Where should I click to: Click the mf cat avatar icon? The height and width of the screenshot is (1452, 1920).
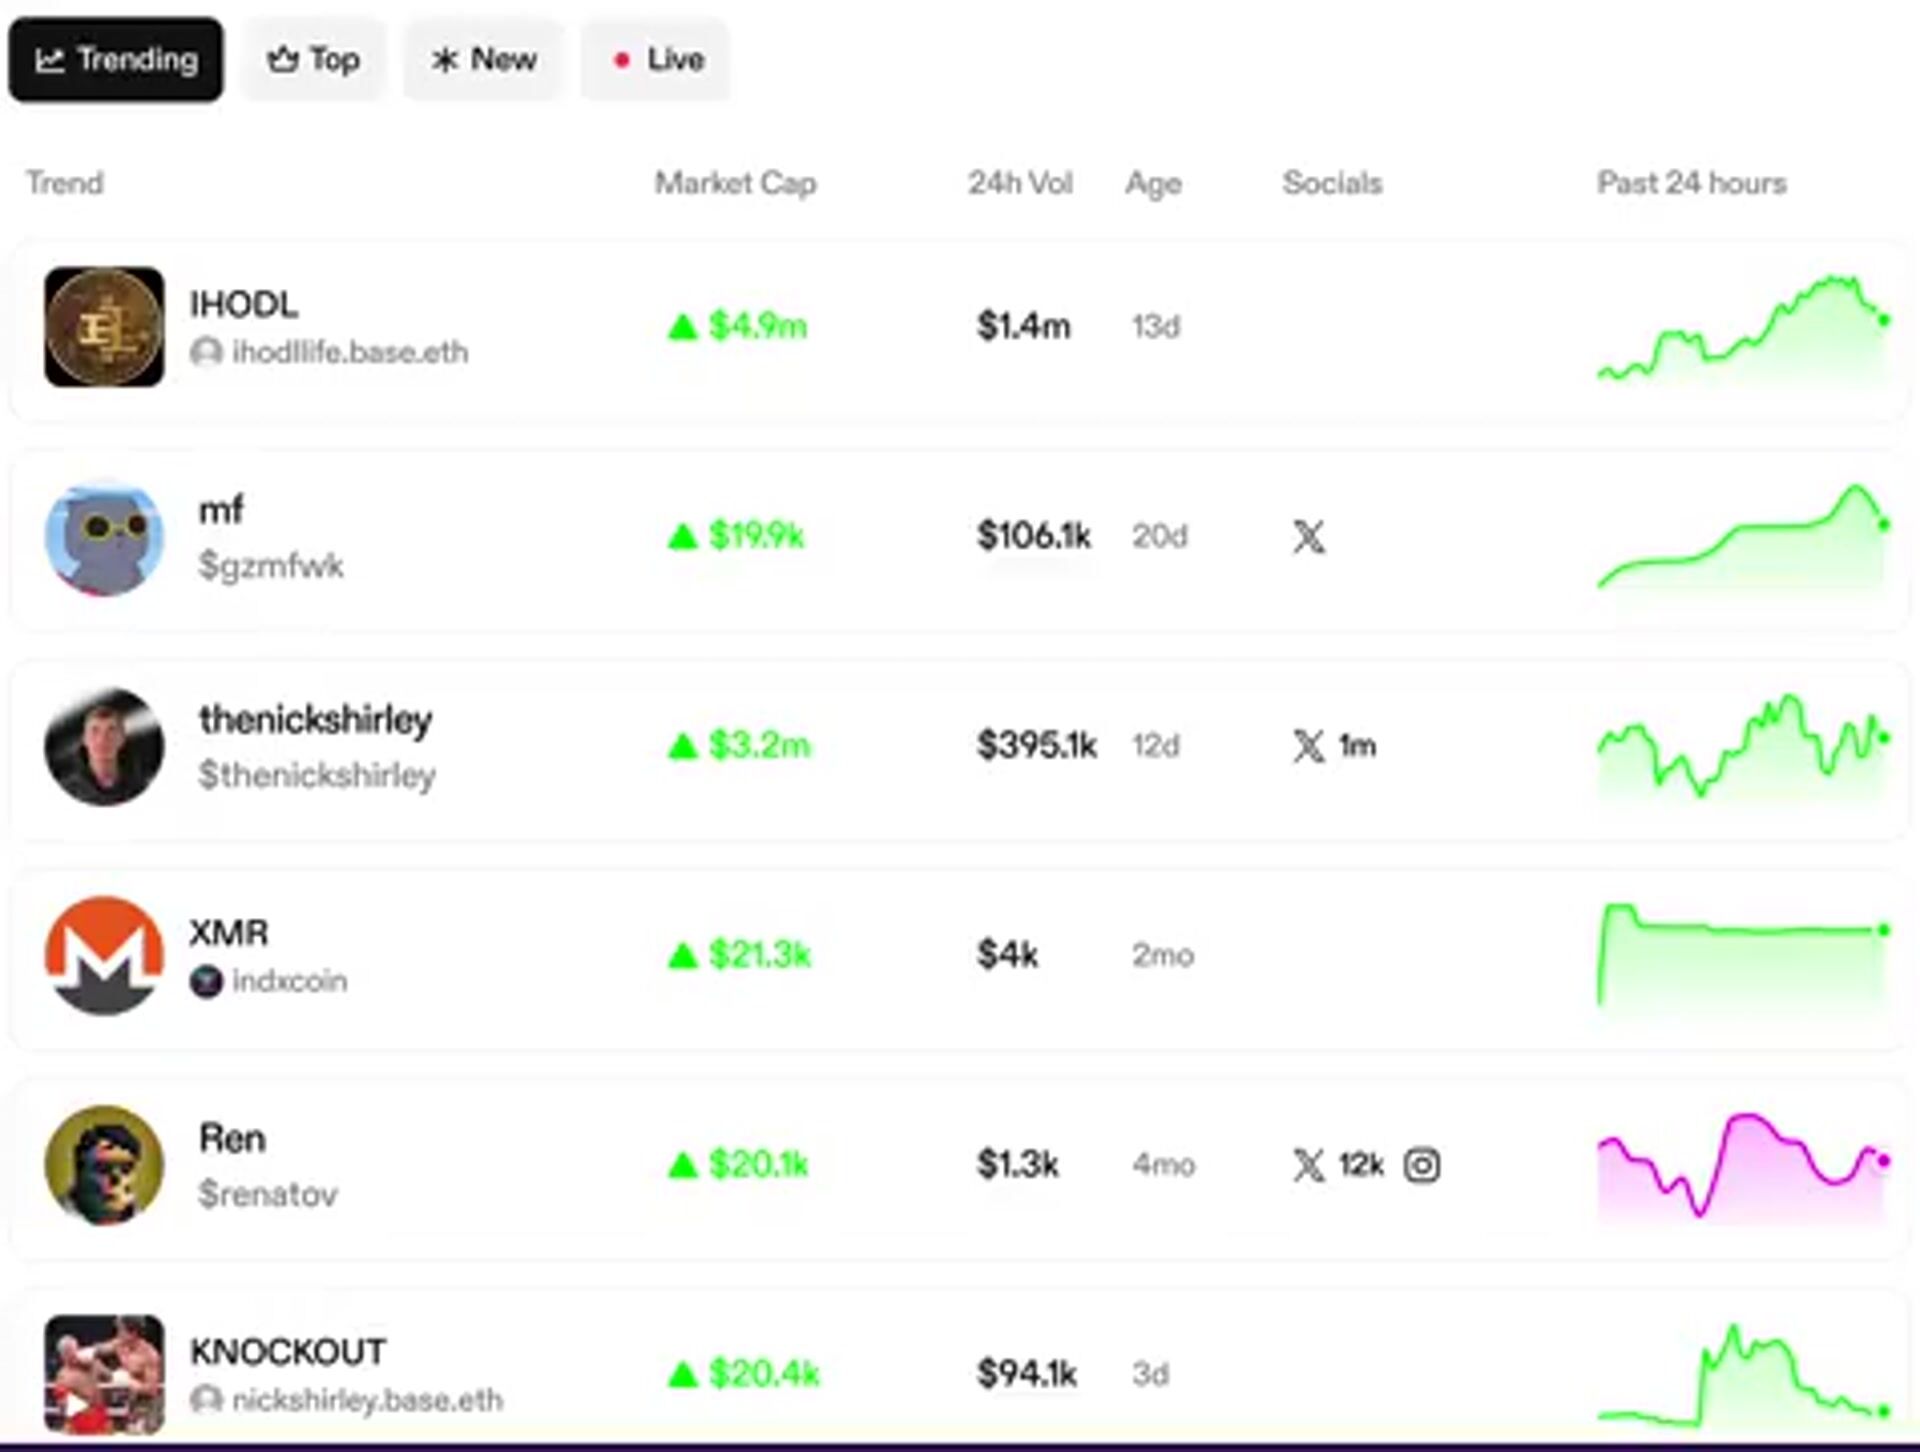tap(104, 537)
